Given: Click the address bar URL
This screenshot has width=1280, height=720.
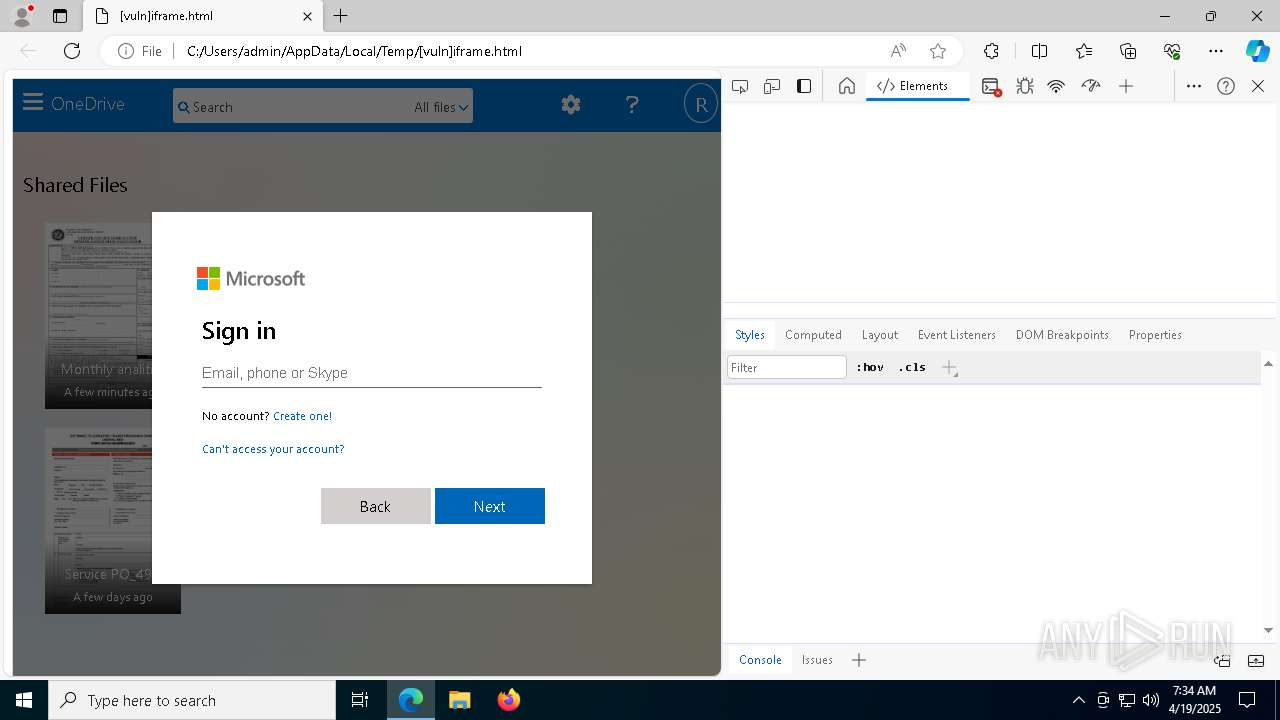Looking at the screenshot, I should coord(354,51).
